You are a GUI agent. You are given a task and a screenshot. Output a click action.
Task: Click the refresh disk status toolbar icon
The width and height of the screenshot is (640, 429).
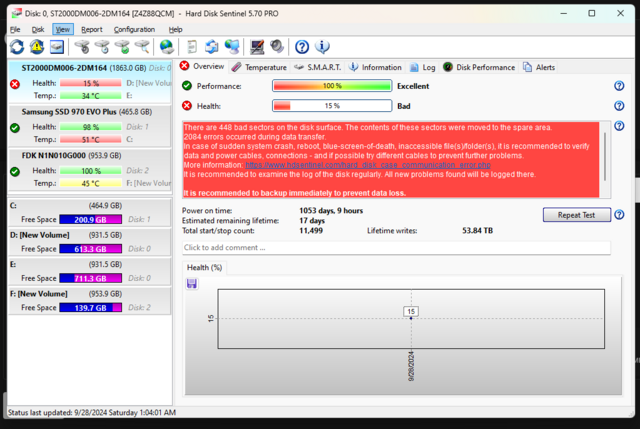point(17,47)
